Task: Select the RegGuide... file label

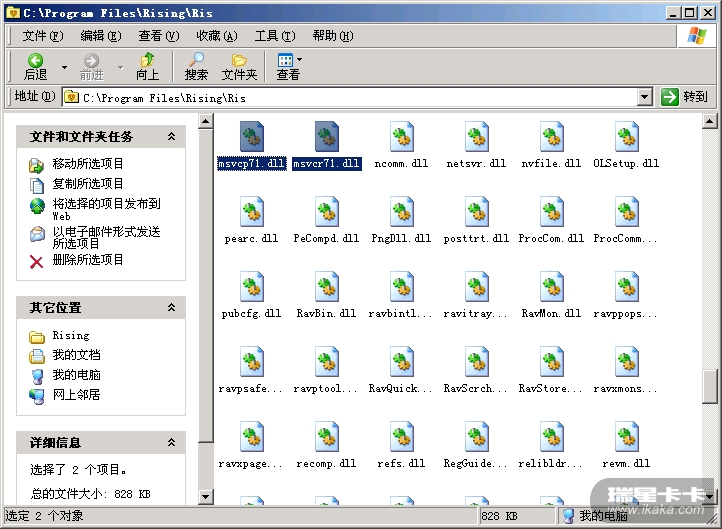Action: click(x=476, y=464)
